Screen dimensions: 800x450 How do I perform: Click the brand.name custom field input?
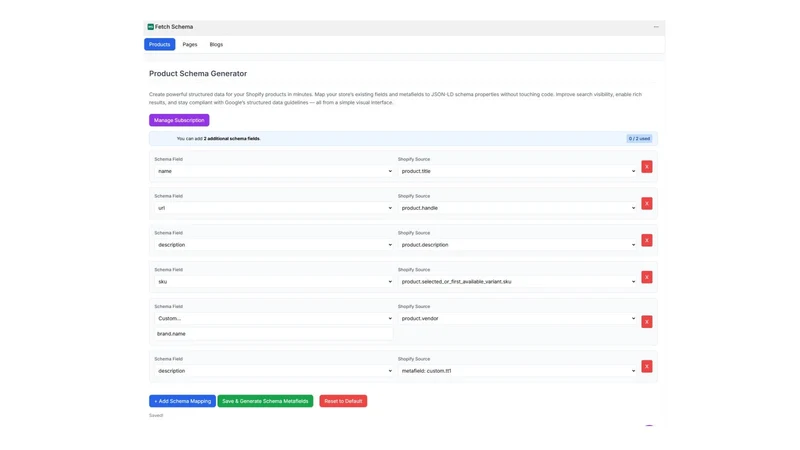pos(274,334)
